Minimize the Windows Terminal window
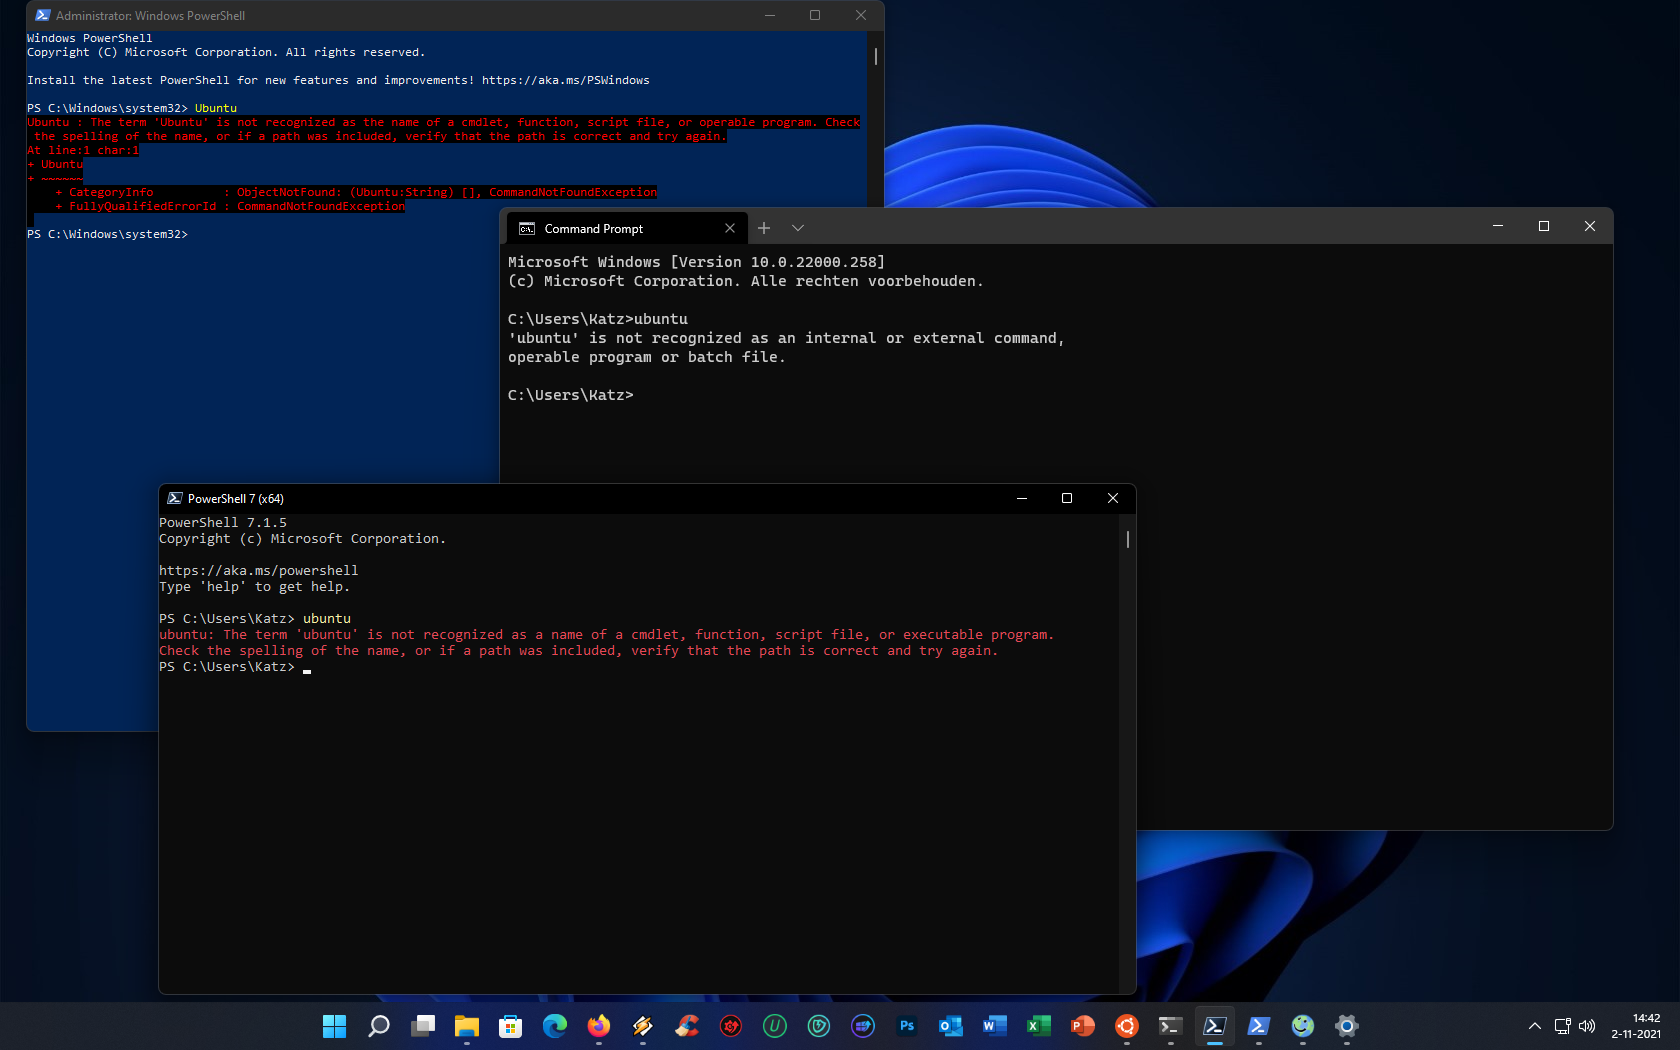Viewport: 1680px width, 1050px height. pyautogui.click(x=1498, y=227)
